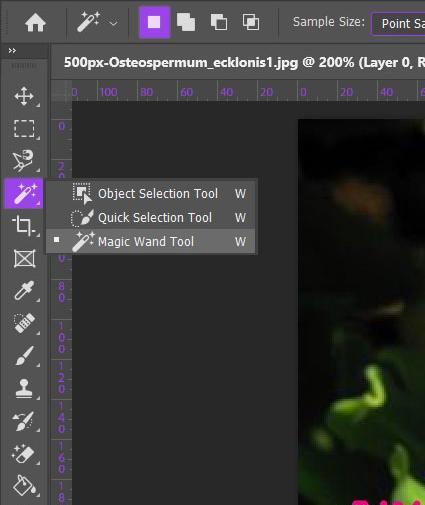Image resolution: width=425 pixels, height=505 pixels.
Task: Expand the toolbar with the double-arrow
Action: pyautogui.click(x=12, y=51)
